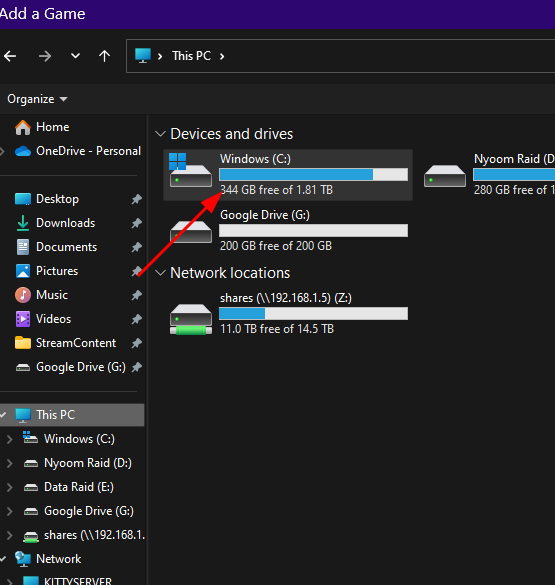The height and width of the screenshot is (585, 555).
Task: Collapse the Devices and drives group
Action: pos(160,134)
